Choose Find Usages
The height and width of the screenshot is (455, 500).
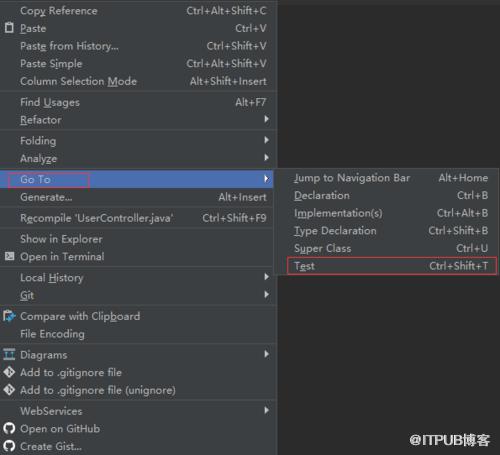138,102
